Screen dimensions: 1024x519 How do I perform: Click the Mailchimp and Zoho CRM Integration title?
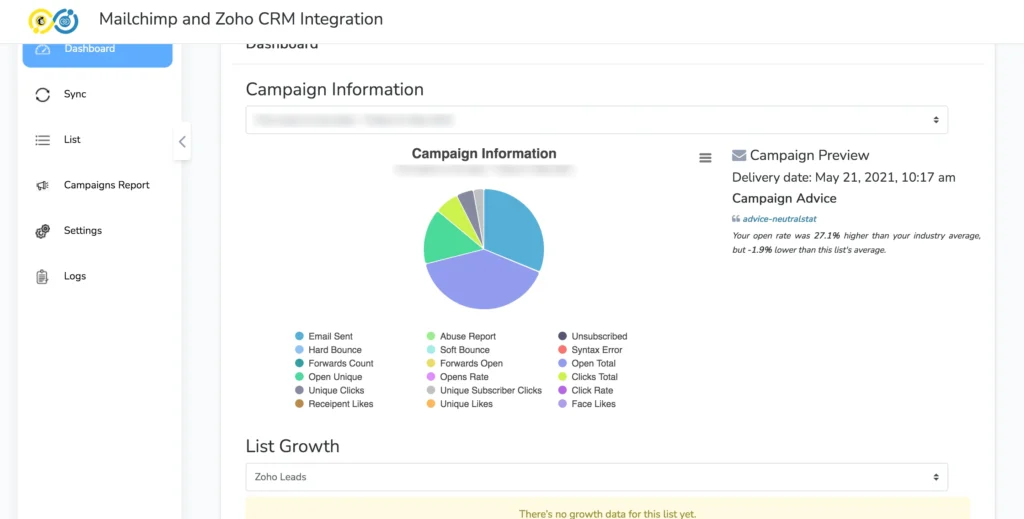click(241, 20)
